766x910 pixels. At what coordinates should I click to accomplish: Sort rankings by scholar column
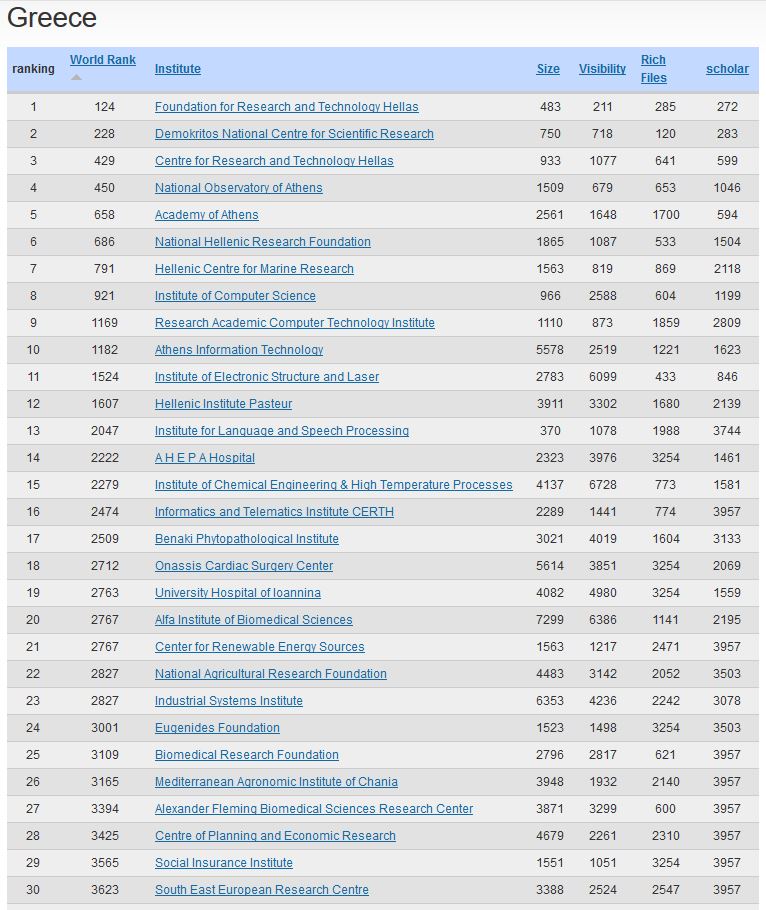click(727, 69)
